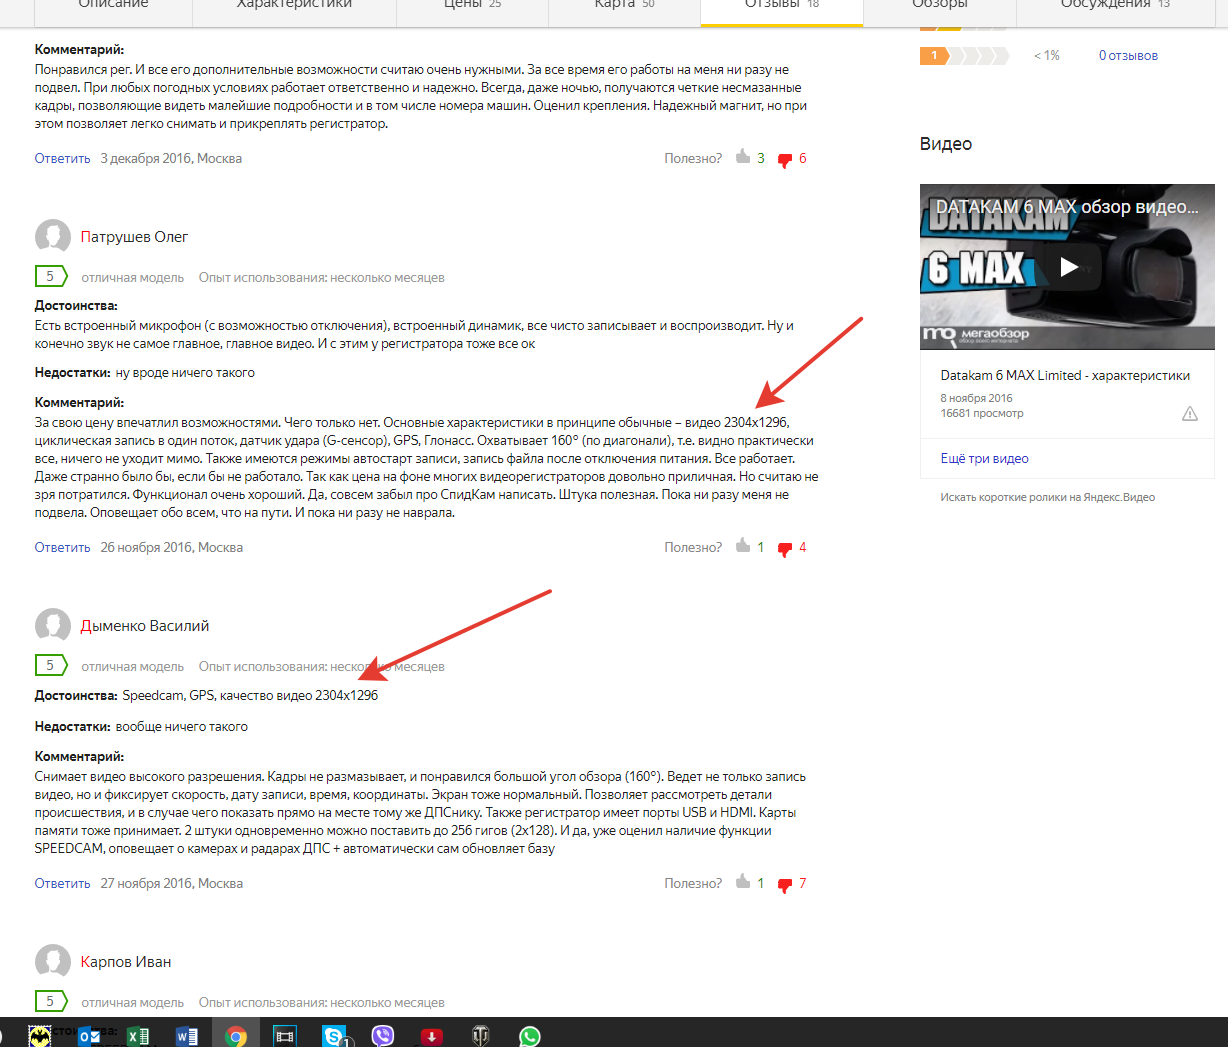Image resolution: width=1228 pixels, height=1047 pixels.
Task: Click the warning triangle on the video card
Action: [1190, 413]
